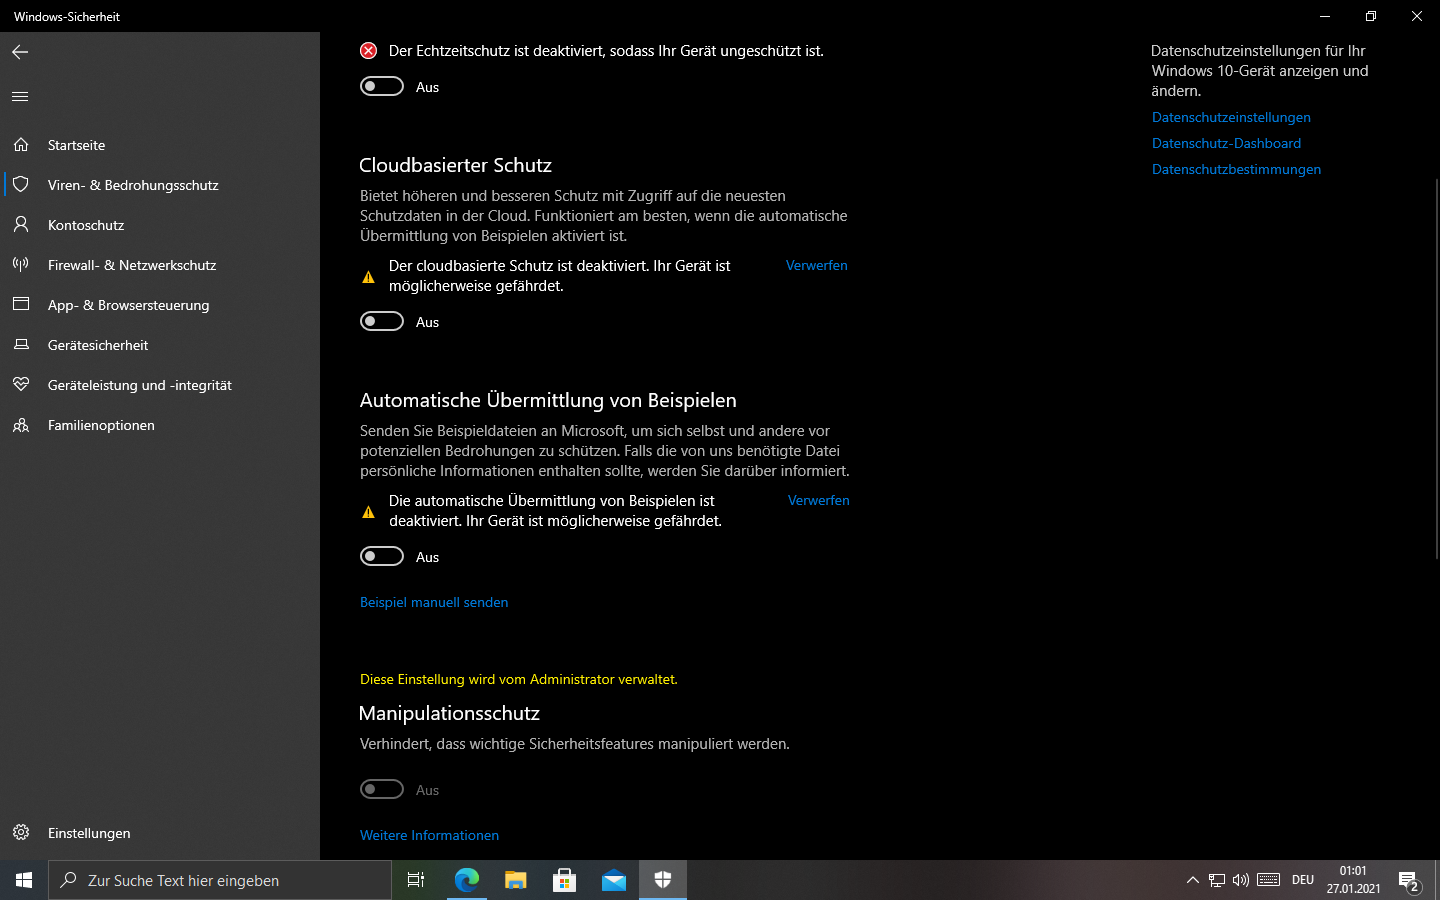Click the DEU language indicator
Image resolution: width=1440 pixels, height=900 pixels.
point(1303,880)
